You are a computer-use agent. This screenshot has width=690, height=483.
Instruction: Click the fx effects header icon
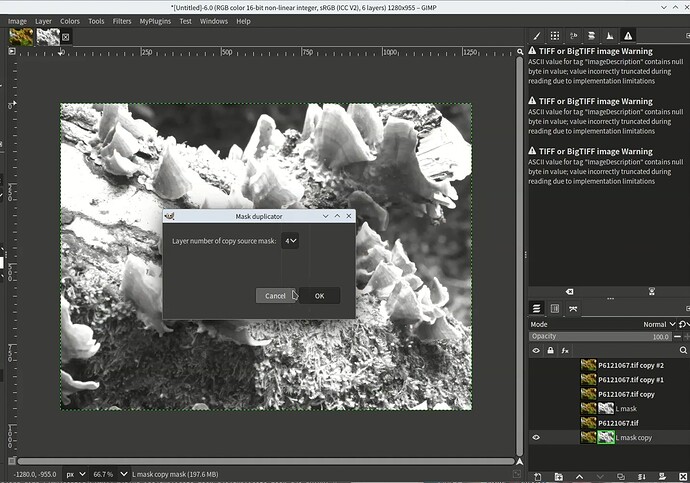point(565,351)
